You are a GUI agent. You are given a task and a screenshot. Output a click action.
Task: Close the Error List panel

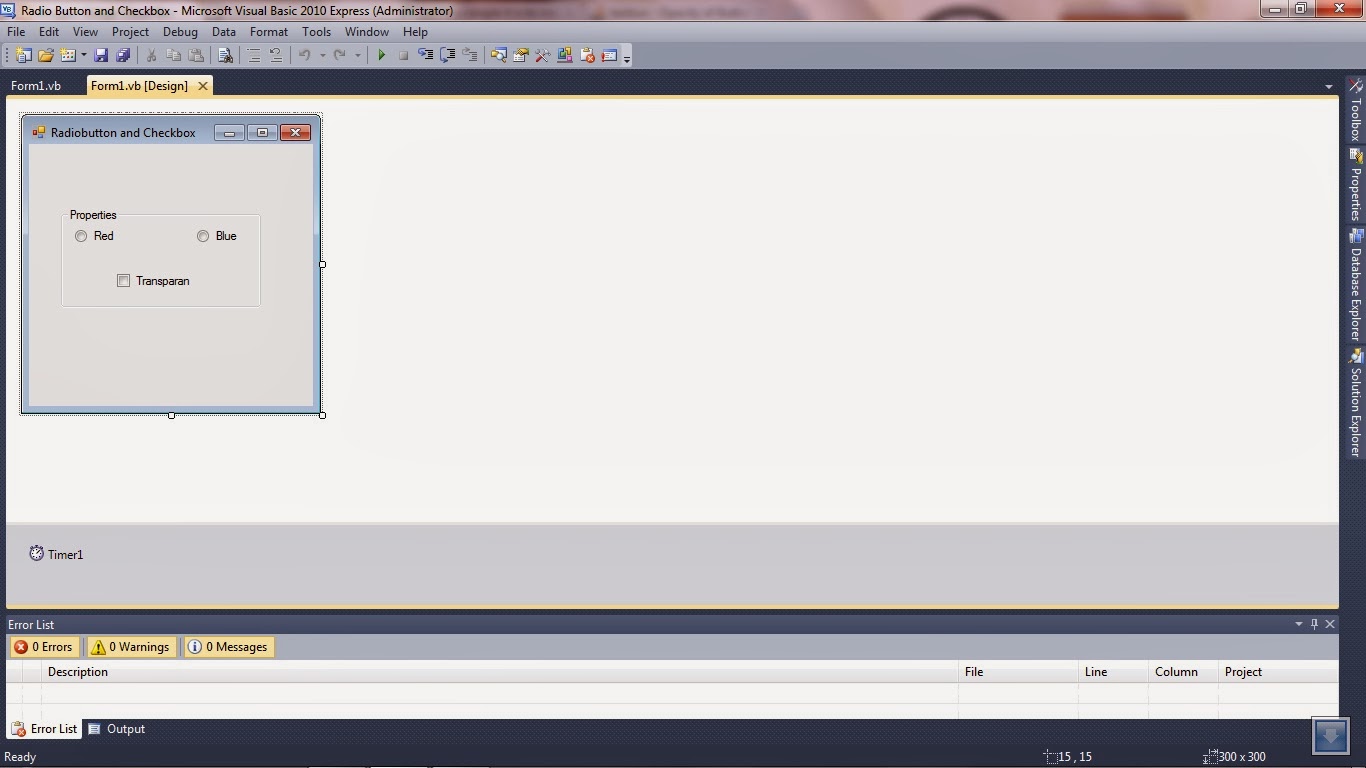coord(1330,624)
